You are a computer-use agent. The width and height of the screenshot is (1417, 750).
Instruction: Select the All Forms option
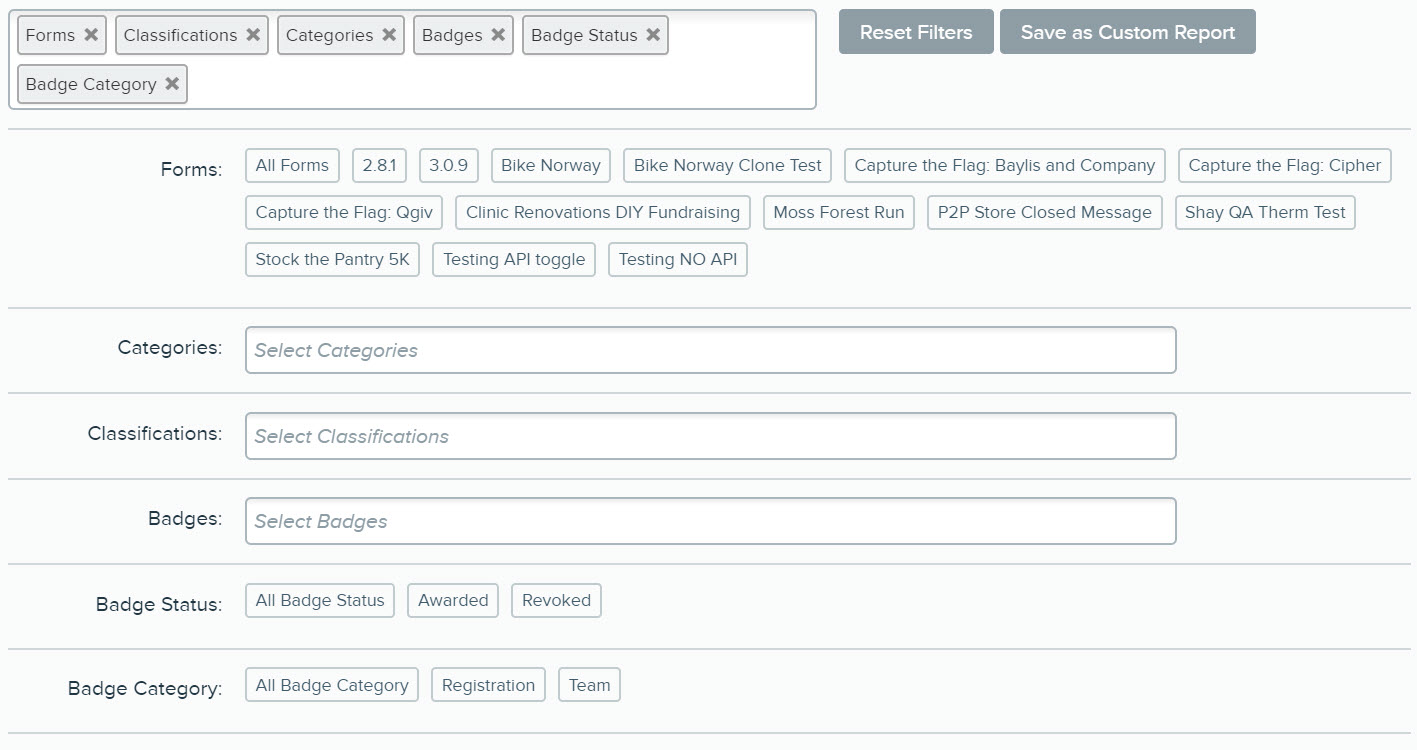click(x=292, y=165)
